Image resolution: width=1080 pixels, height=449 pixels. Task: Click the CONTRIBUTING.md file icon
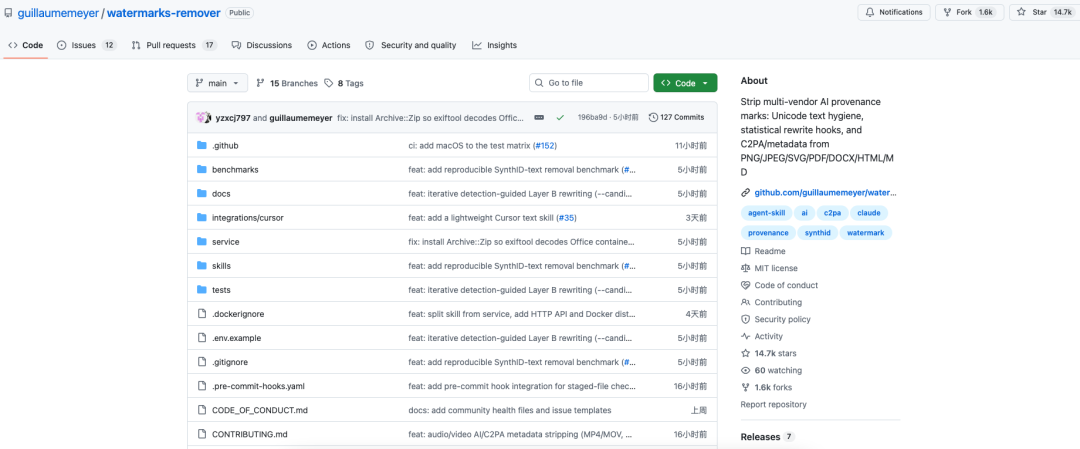pos(202,435)
